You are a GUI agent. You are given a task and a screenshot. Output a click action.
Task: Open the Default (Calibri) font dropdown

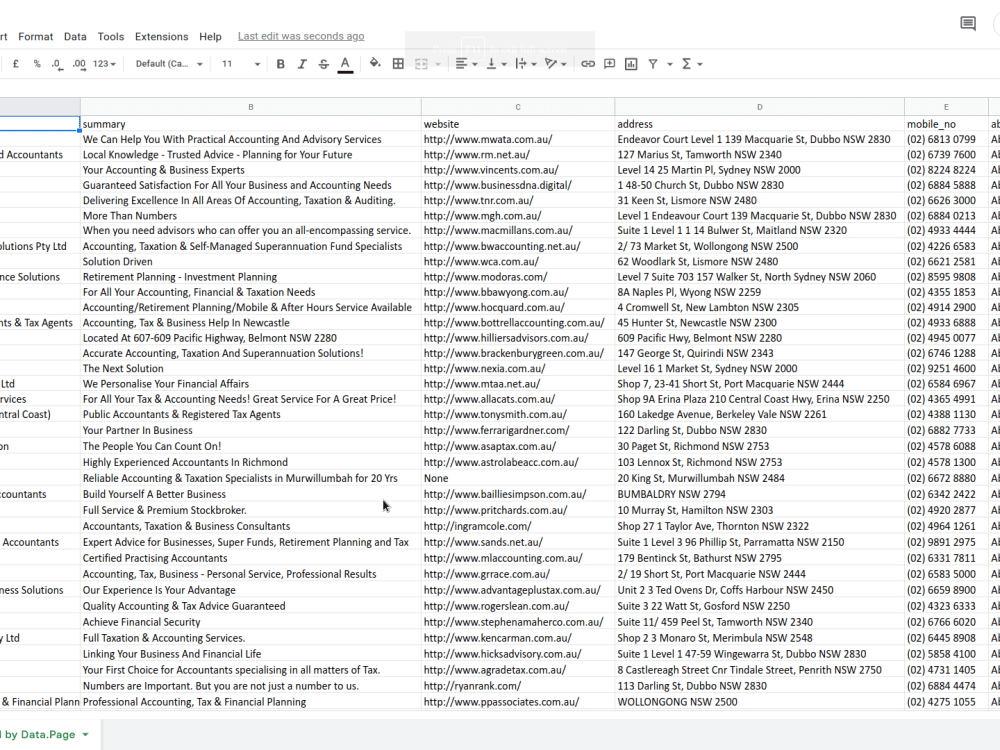169,64
